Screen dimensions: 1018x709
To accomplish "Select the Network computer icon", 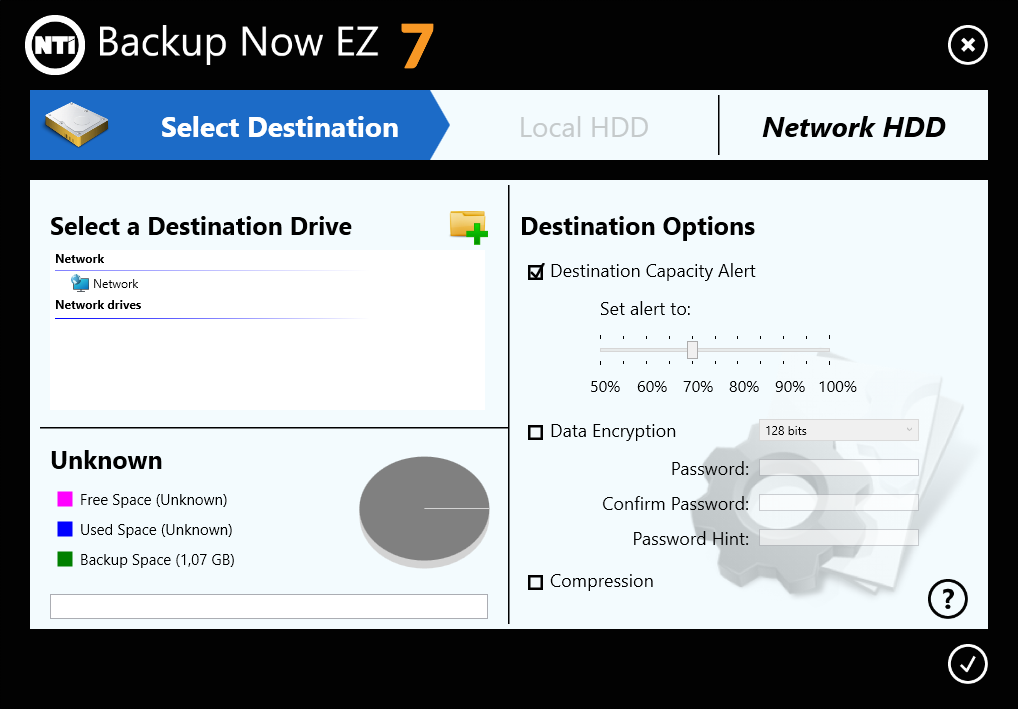I will (80, 284).
